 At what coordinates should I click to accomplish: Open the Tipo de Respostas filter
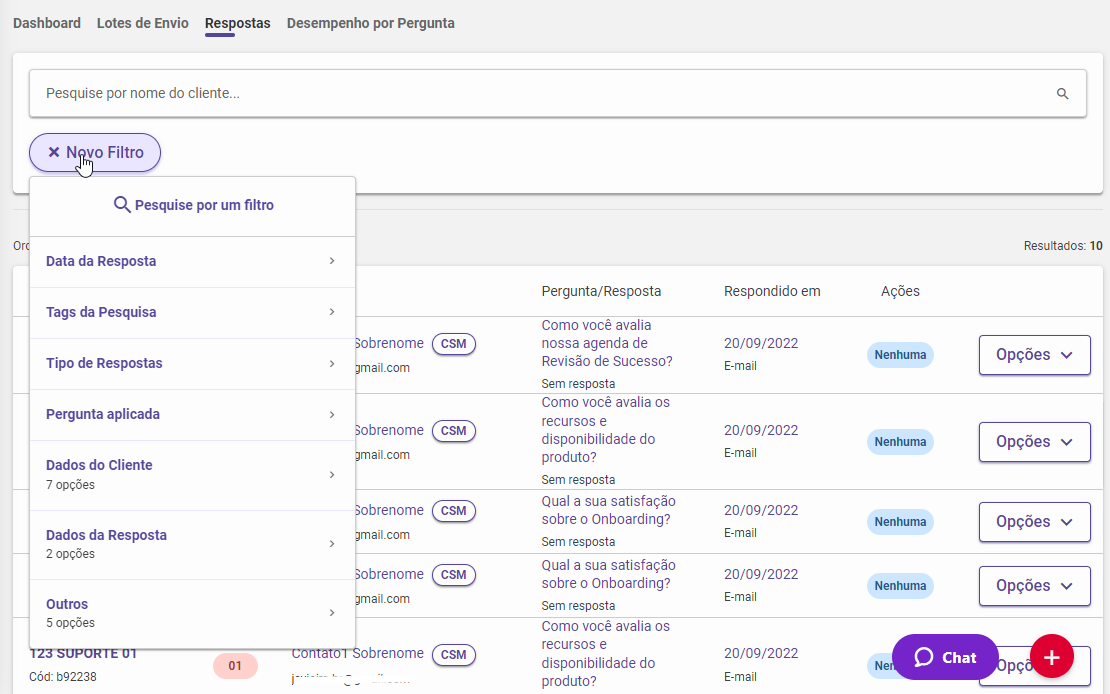[x=192, y=364]
